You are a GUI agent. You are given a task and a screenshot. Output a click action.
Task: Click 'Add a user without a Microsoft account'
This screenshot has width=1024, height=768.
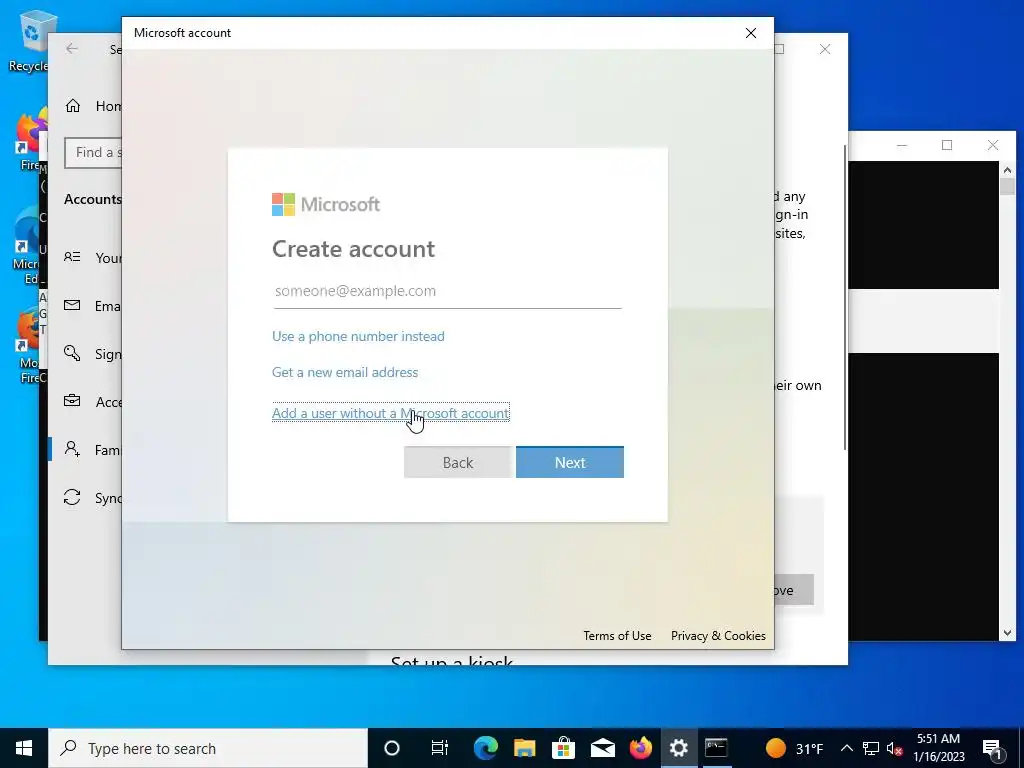pos(391,413)
